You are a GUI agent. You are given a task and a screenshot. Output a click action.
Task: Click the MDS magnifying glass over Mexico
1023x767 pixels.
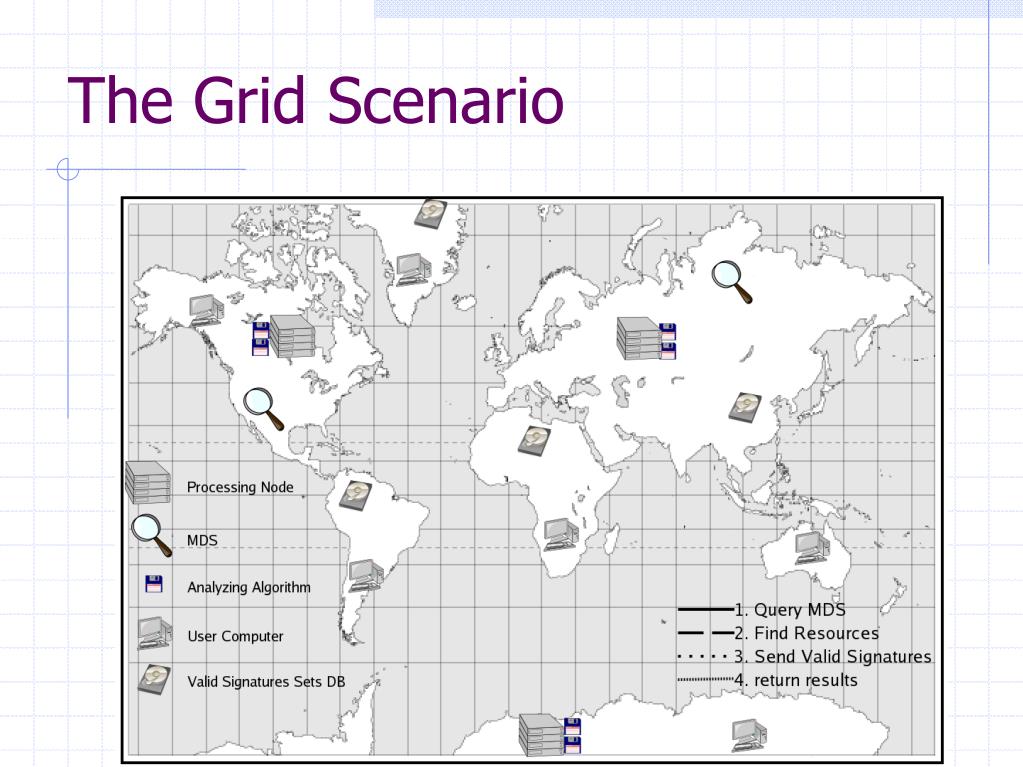[x=264, y=409]
